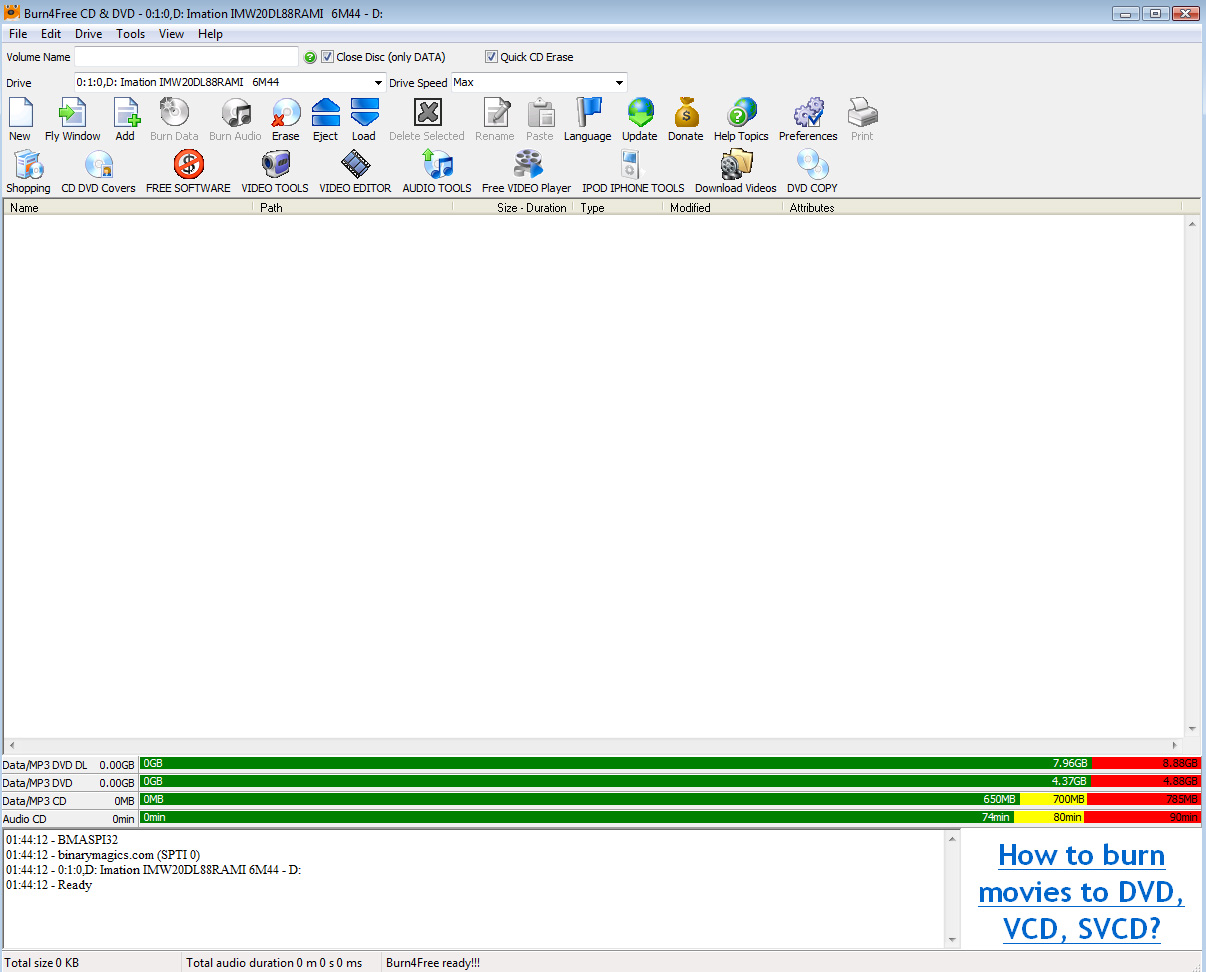Click the Attributes column header
The image size is (1206, 972).
[983, 208]
